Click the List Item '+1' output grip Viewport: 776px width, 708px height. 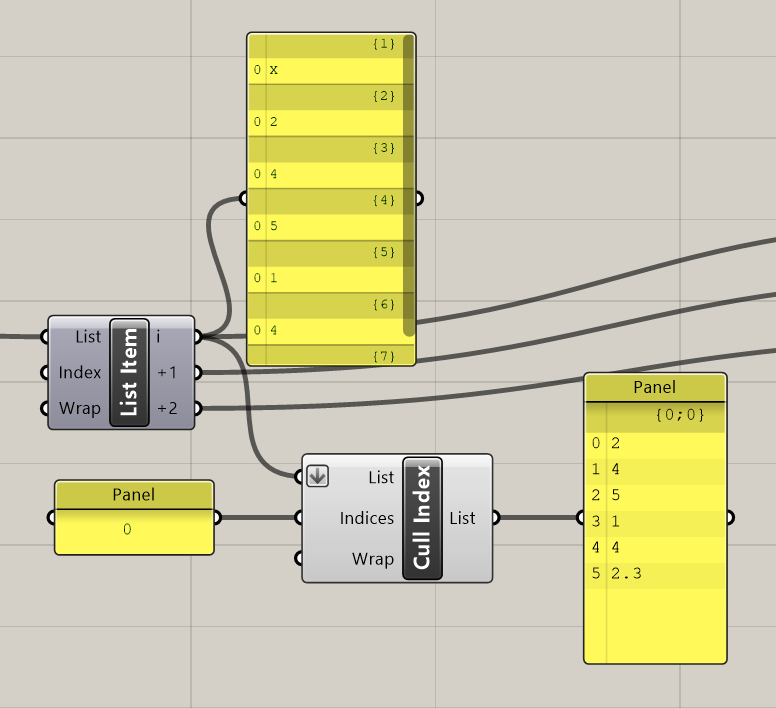click(197, 372)
